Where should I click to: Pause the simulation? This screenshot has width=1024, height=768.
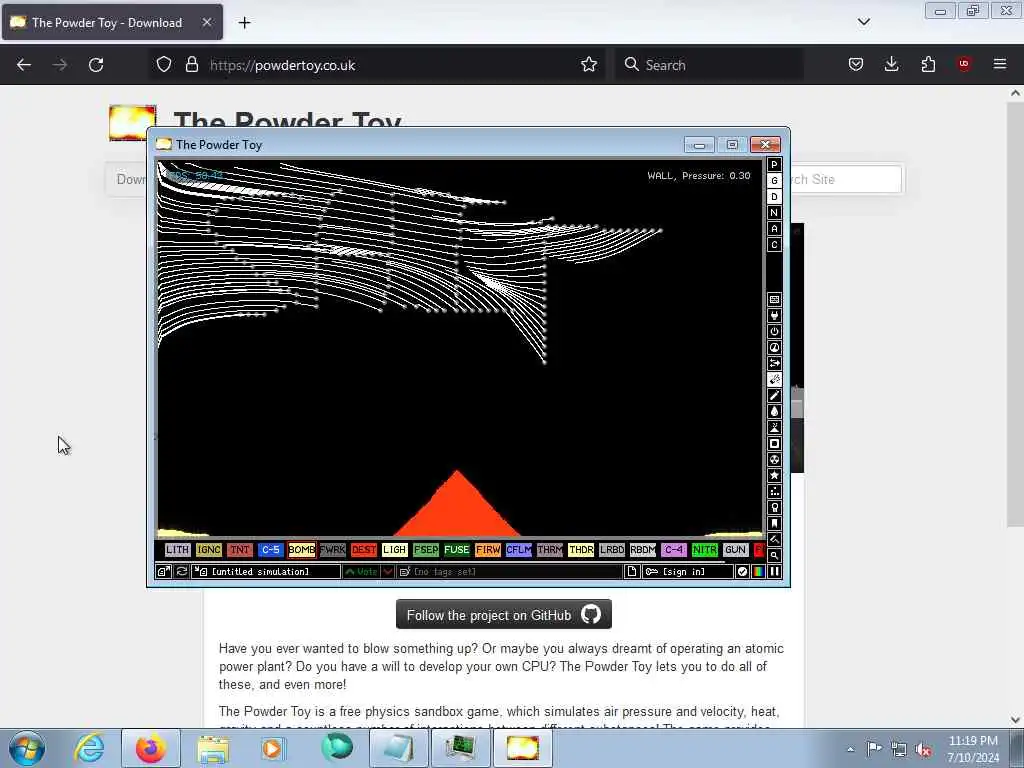click(774, 571)
